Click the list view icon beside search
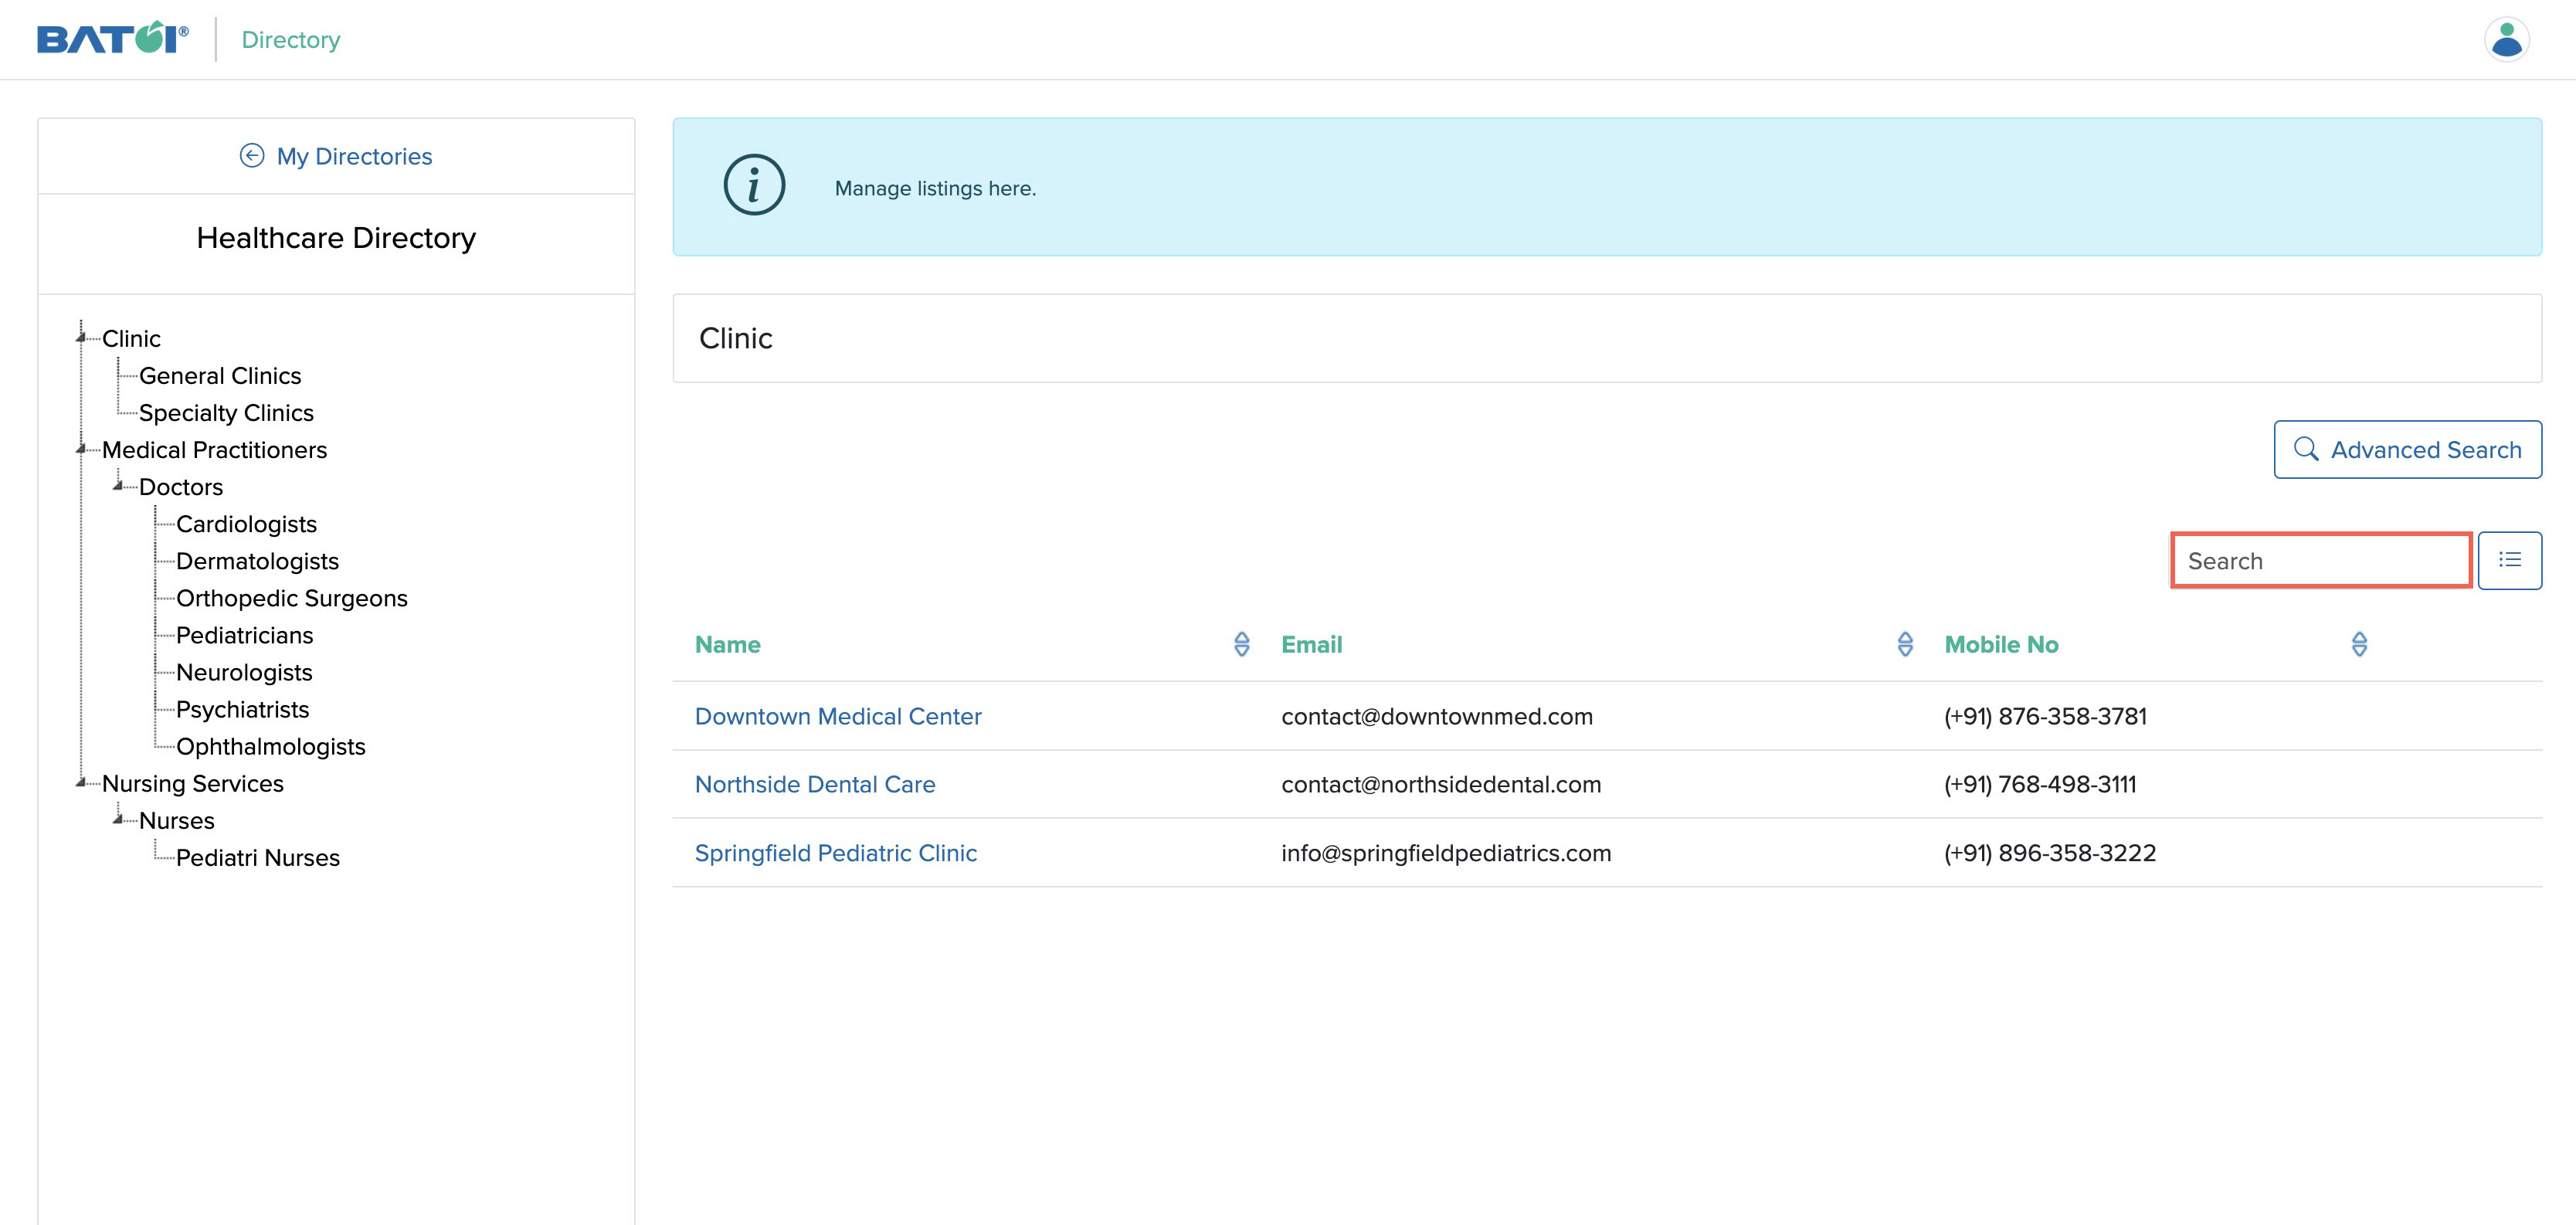The width and height of the screenshot is (2576, 1225). point(2511,560)
